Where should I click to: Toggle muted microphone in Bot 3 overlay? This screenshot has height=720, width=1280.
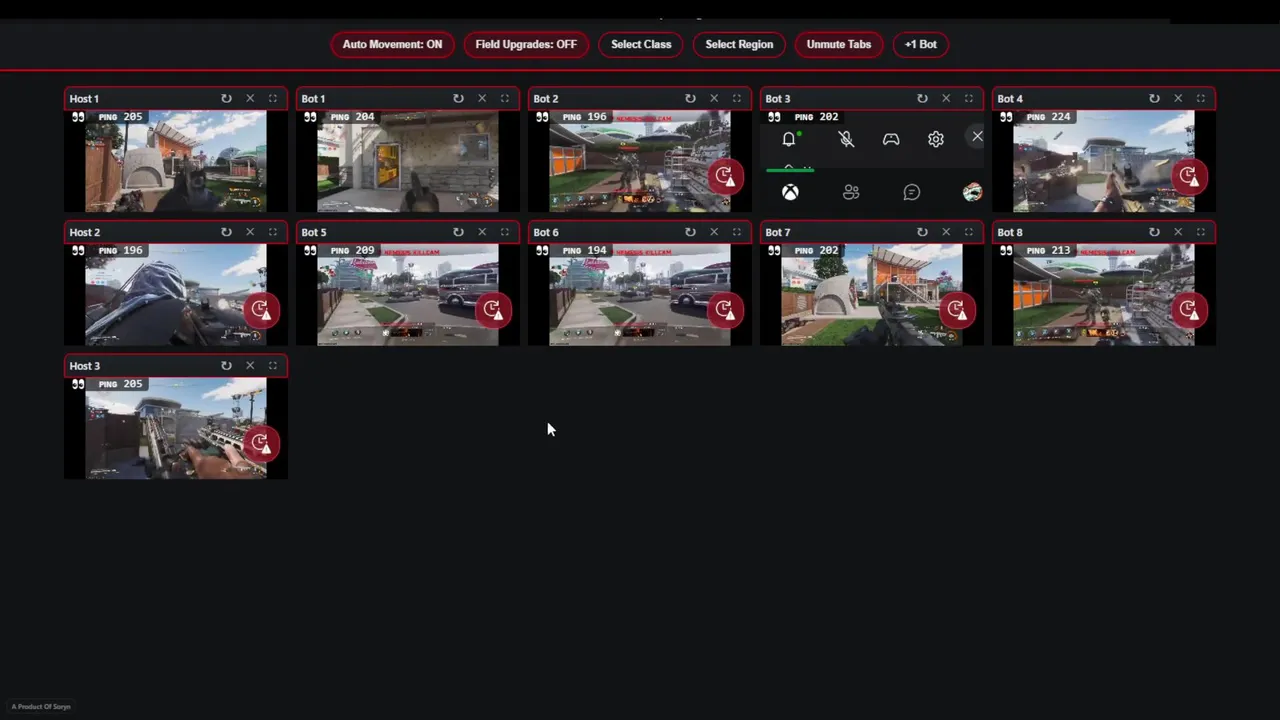(846, 140)
